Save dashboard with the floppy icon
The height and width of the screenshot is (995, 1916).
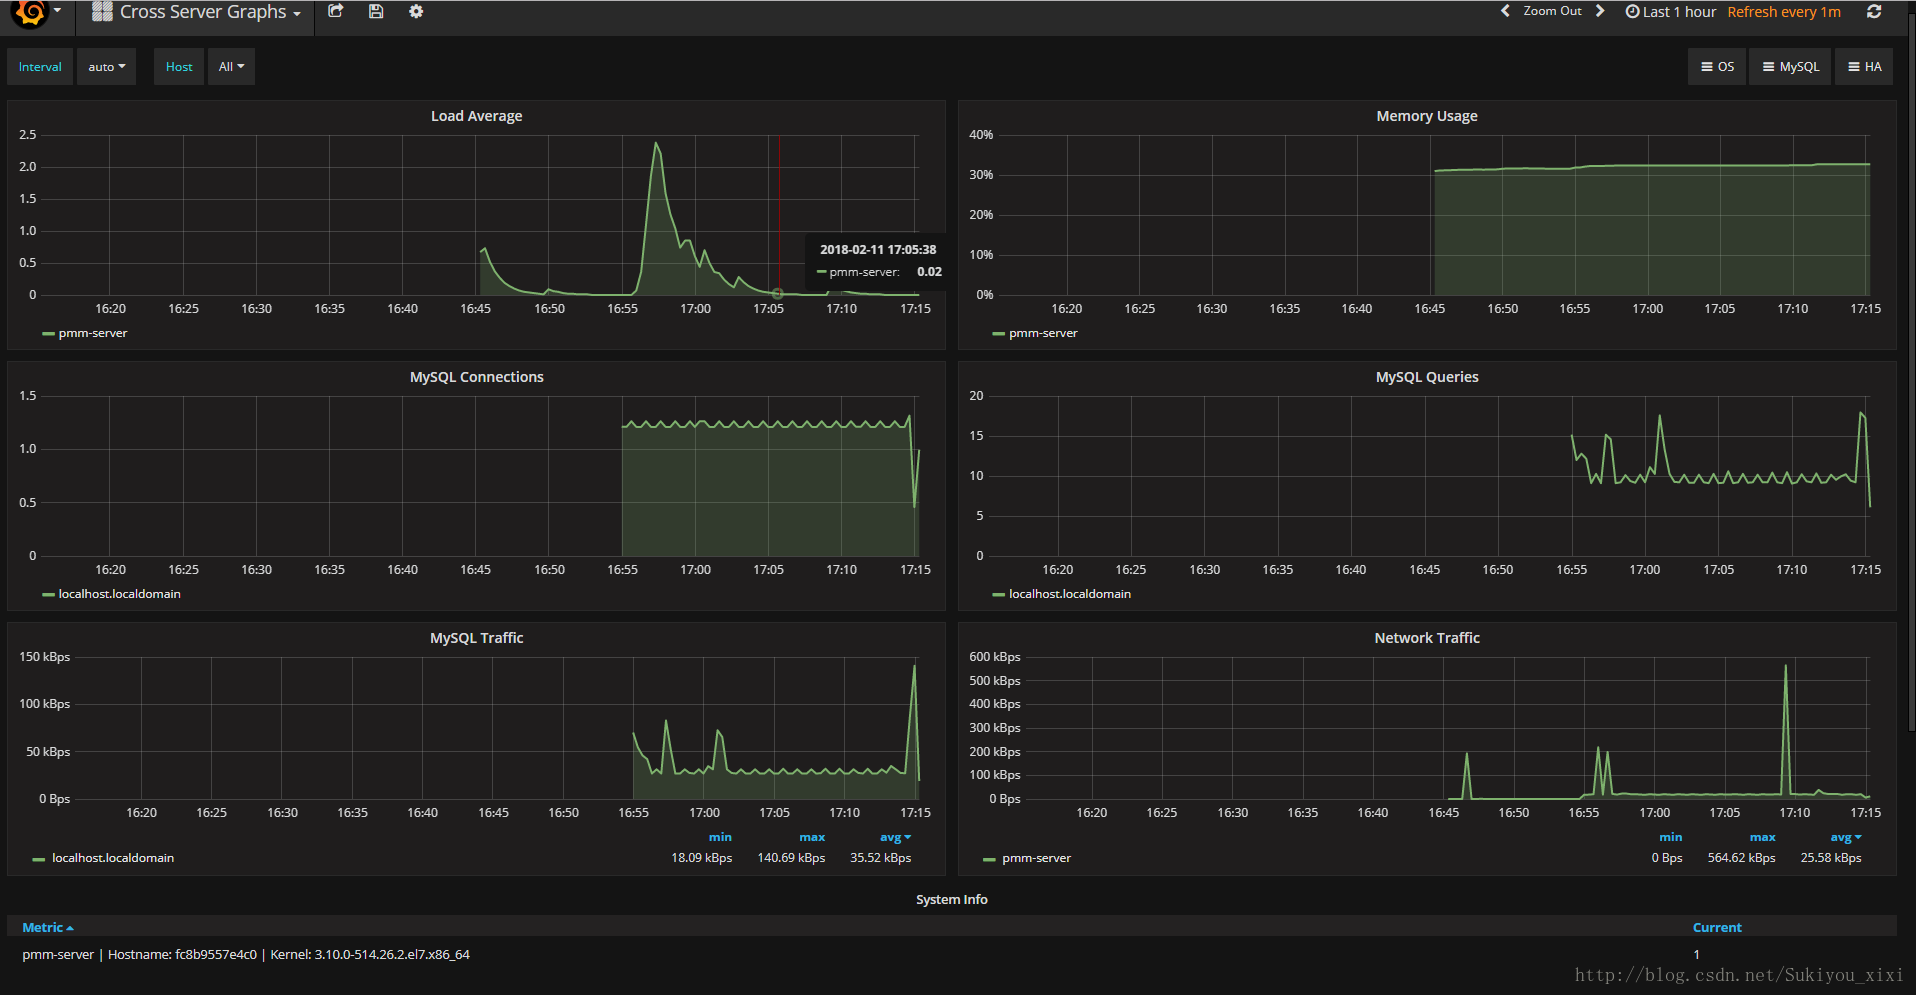point(376,11)
